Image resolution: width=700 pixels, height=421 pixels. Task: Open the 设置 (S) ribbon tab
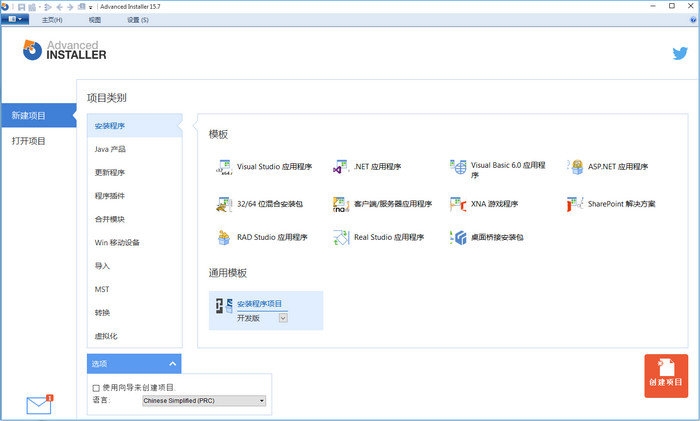coord(138,20)
